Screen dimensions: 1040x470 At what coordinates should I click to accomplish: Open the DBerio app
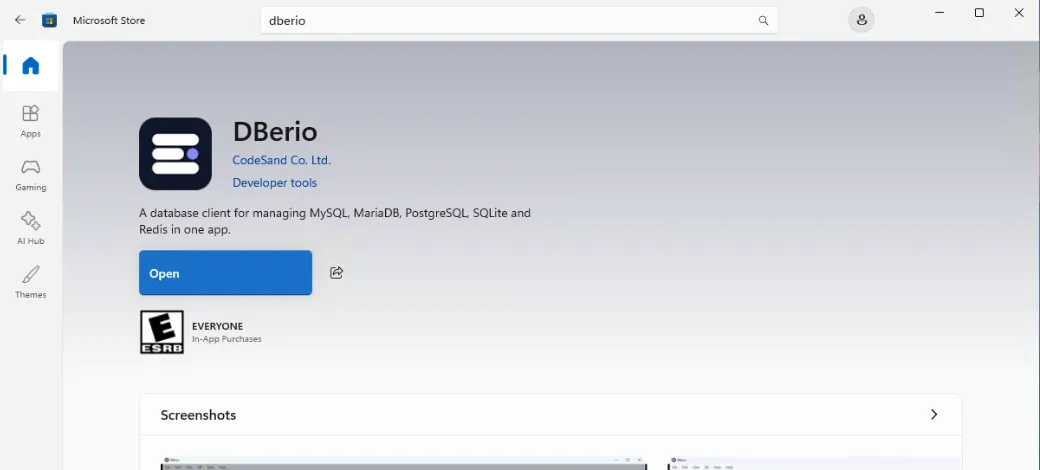tap(226, 272)
